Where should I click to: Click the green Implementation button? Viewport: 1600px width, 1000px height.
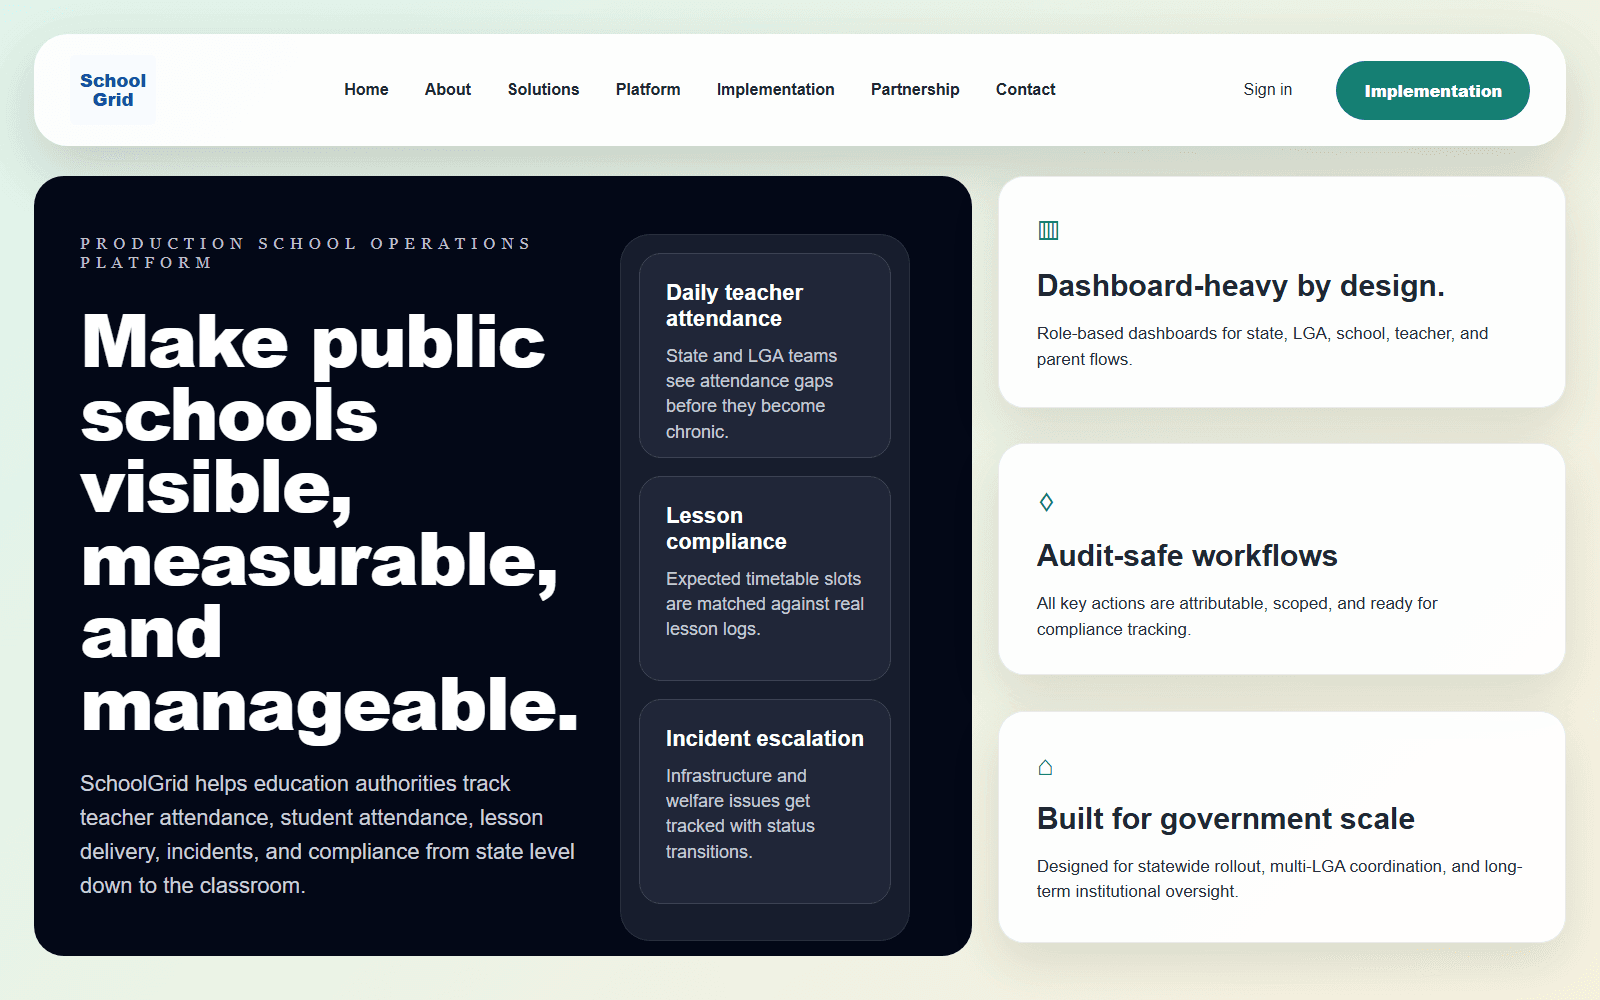1432,90
